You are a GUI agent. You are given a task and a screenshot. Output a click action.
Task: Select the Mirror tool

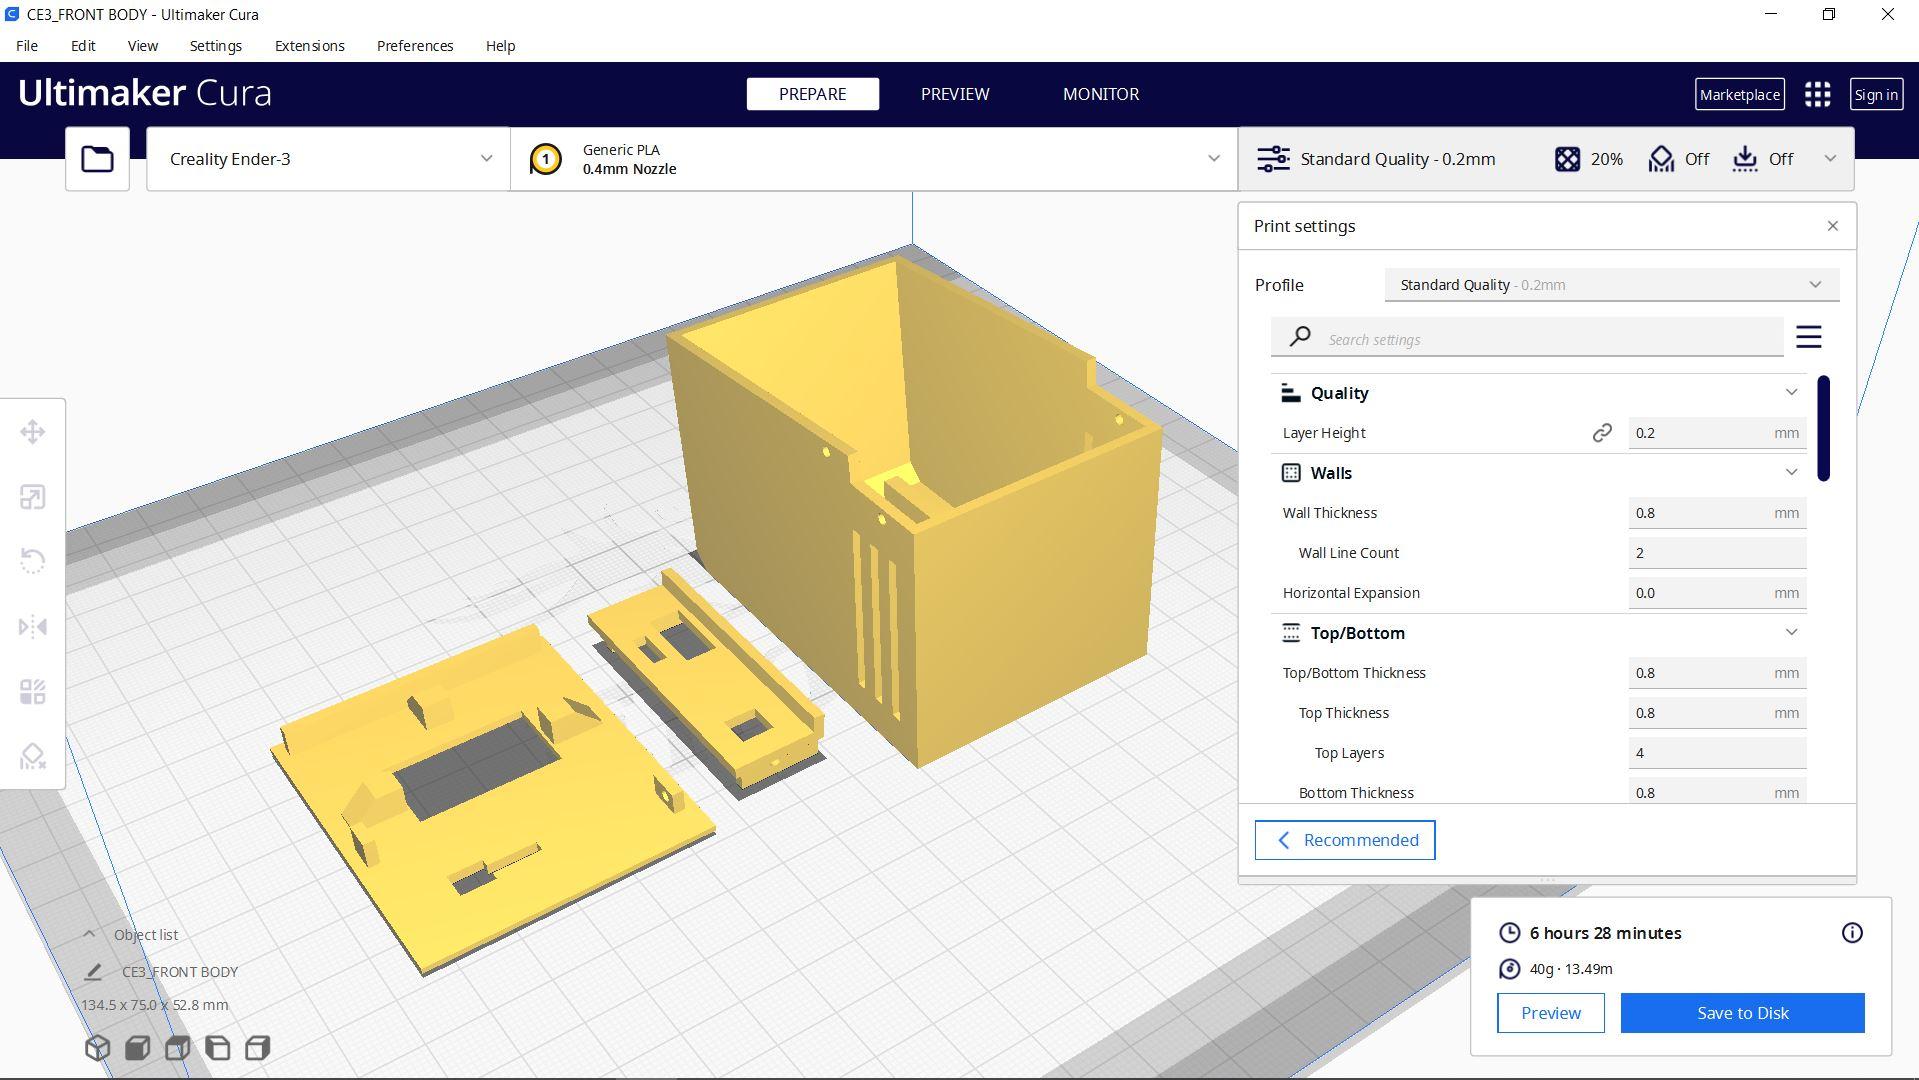point(33,627)
